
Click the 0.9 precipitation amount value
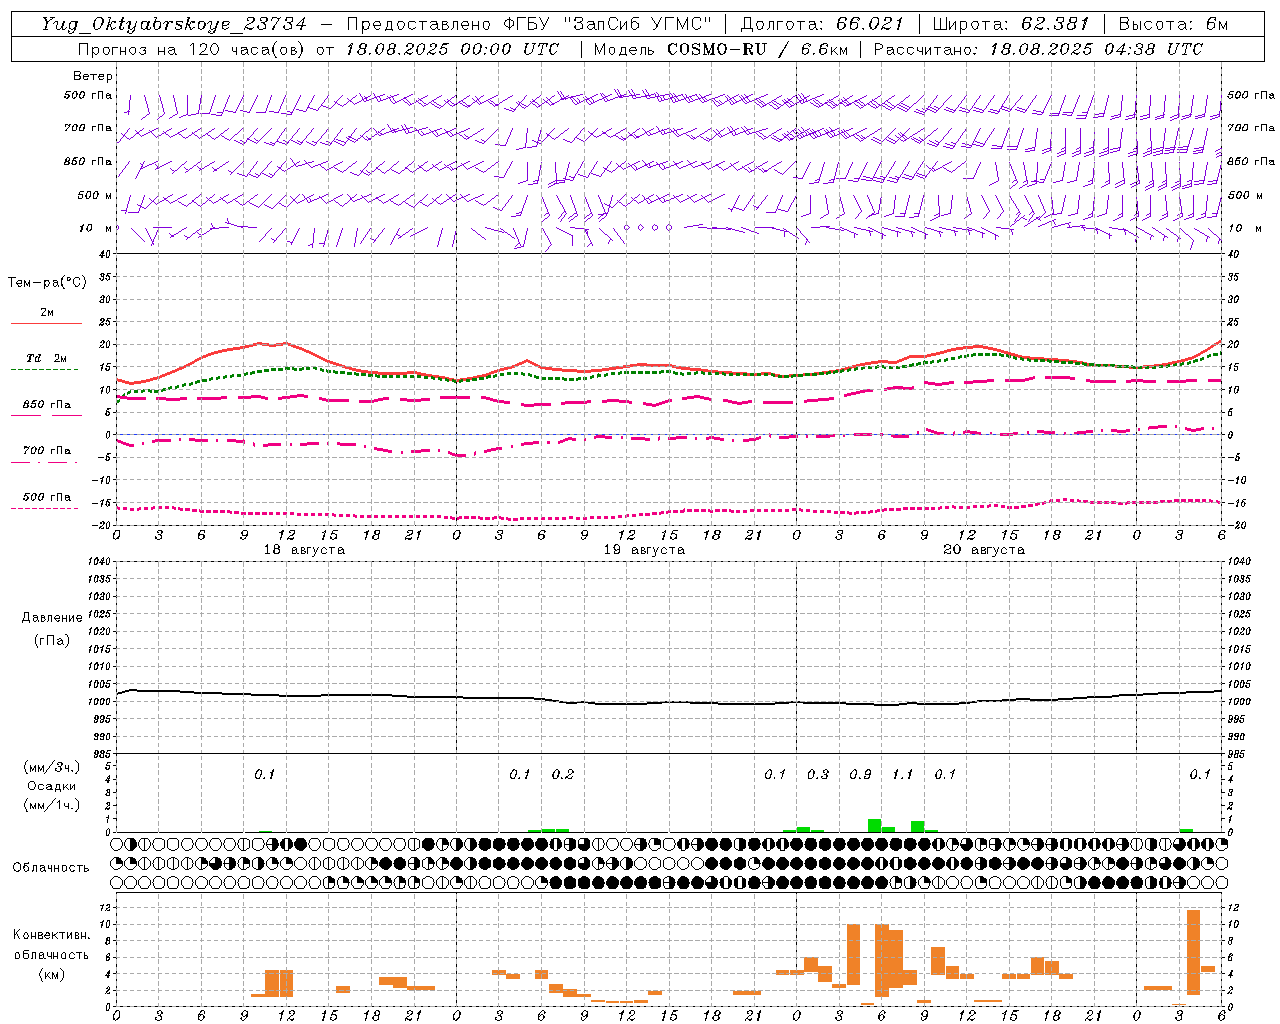pos(860,774)
